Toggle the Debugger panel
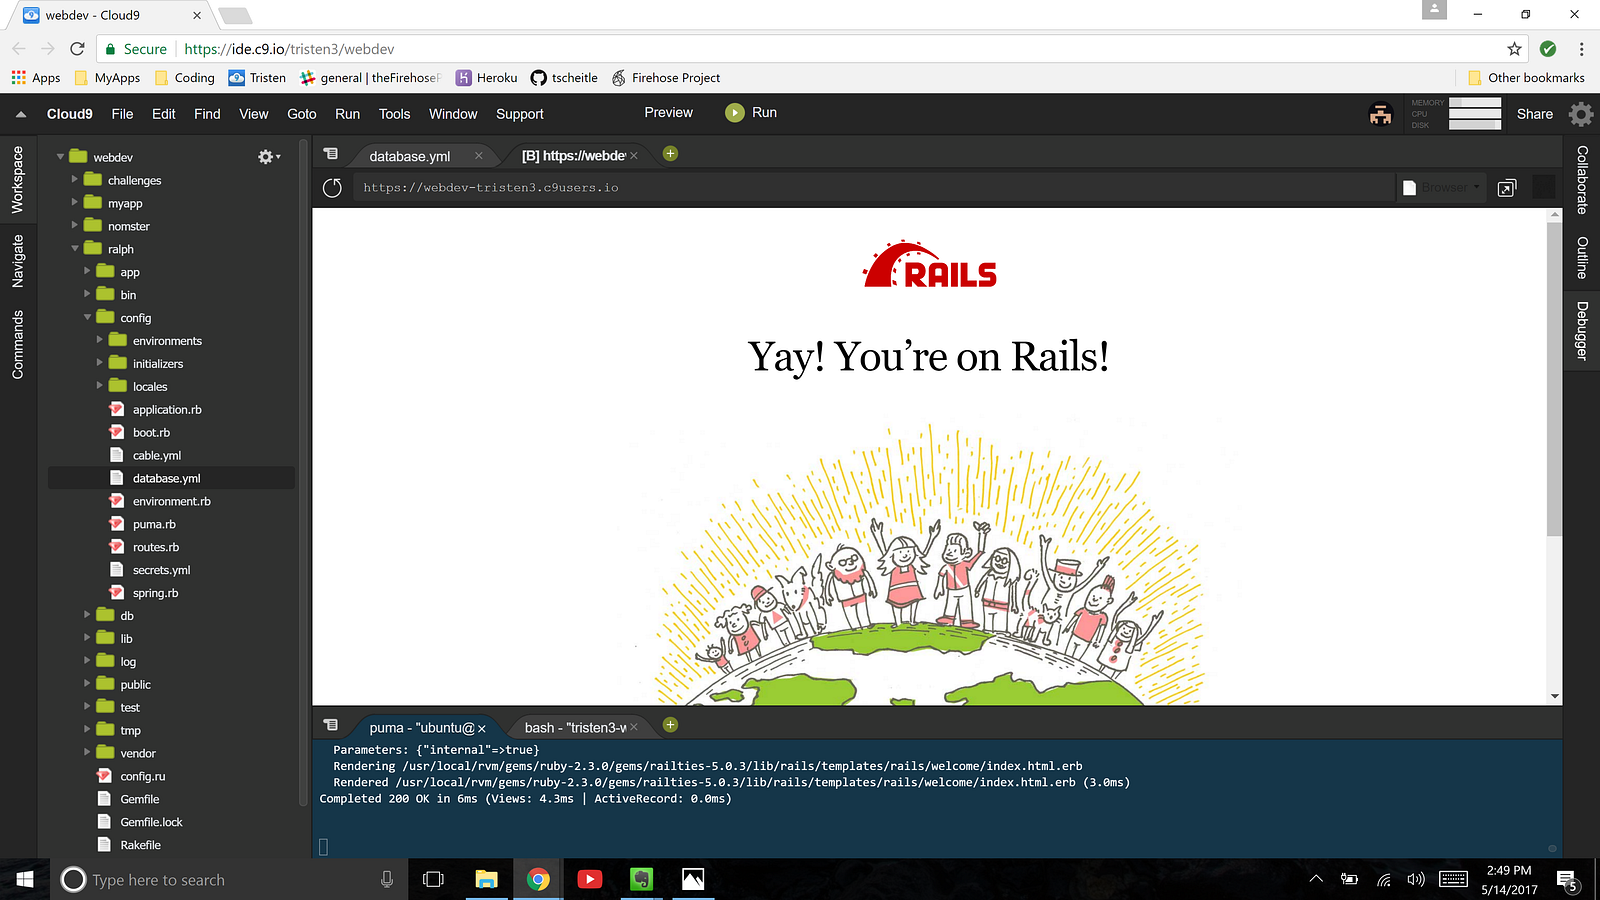Viewport: 1600px width, 900px height. tap(1582, 331)
